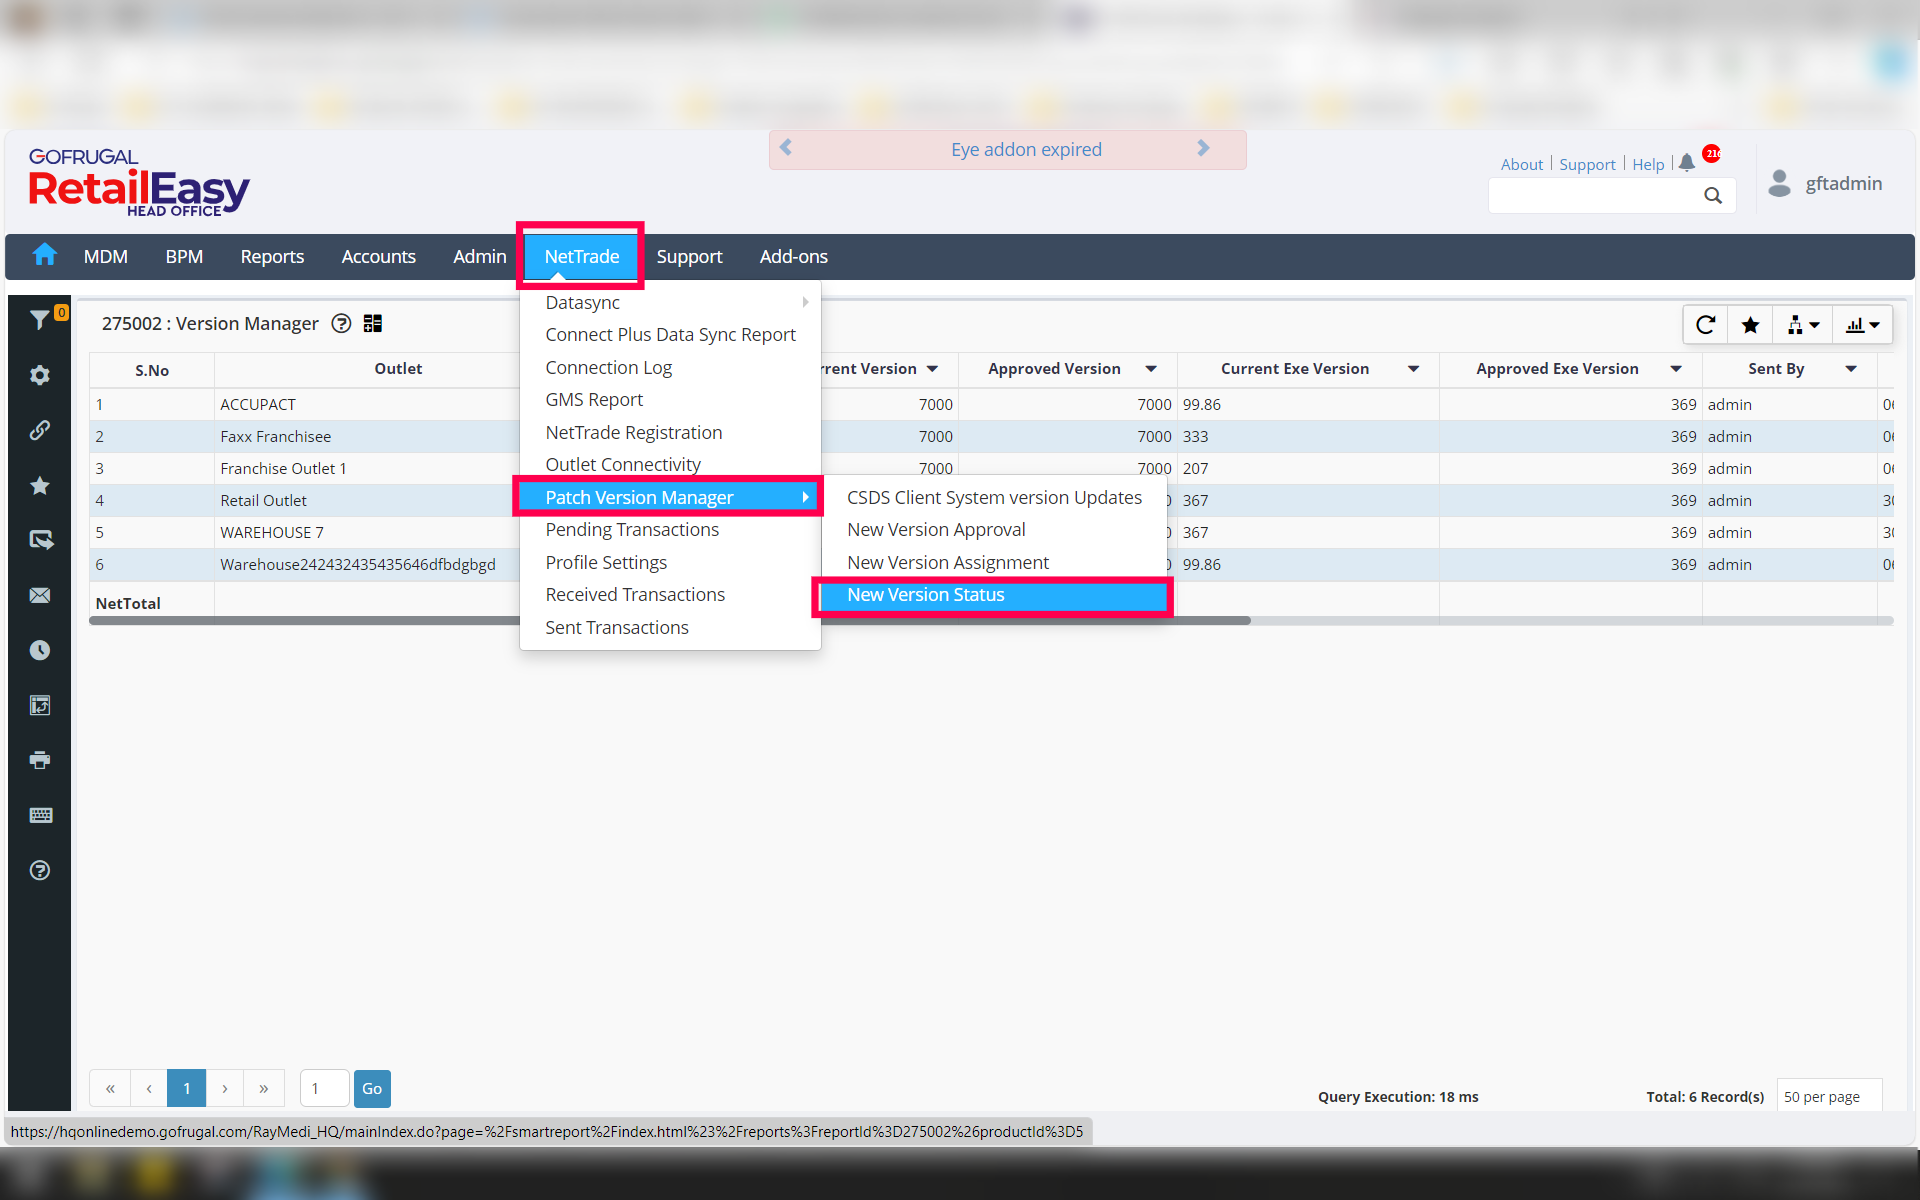Screen dimensions: 1920x1200
Task: Mark report as favorite with star button
Action: tap(1750, 325)
